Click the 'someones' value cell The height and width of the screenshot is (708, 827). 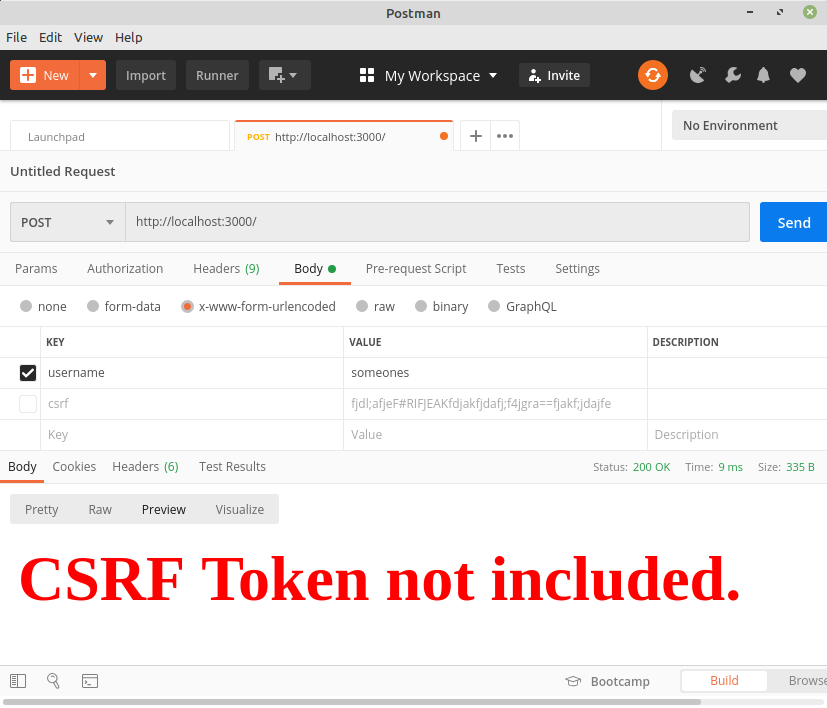pyautogui.click(x=495, y=372)
